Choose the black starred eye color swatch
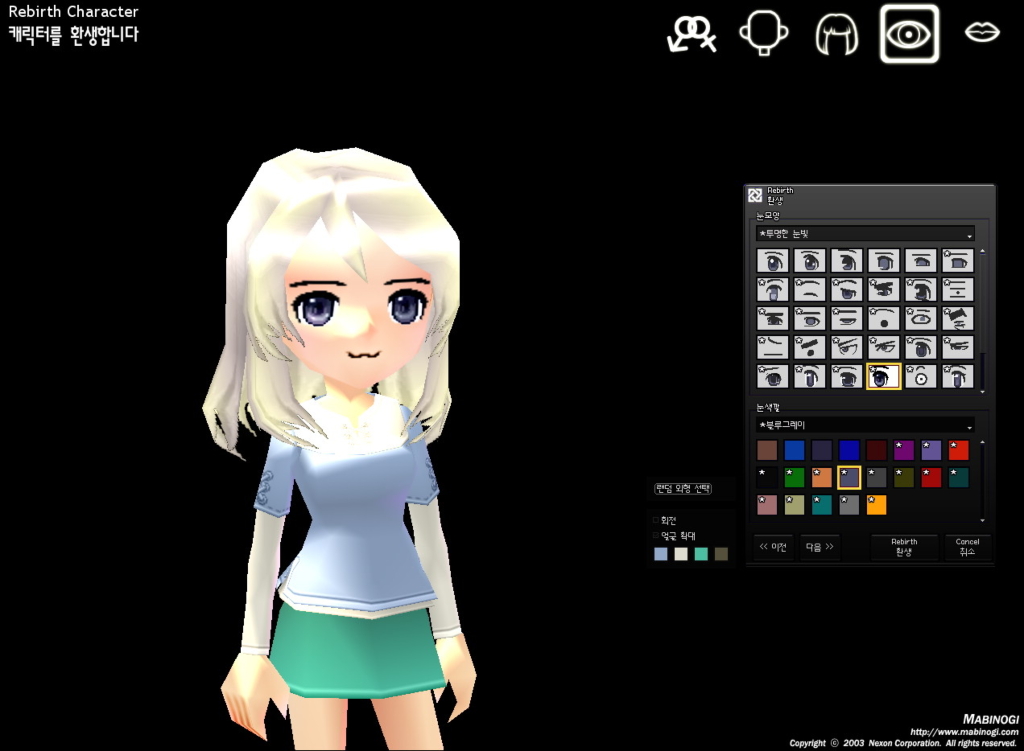1024x751 pixels. 767,477
